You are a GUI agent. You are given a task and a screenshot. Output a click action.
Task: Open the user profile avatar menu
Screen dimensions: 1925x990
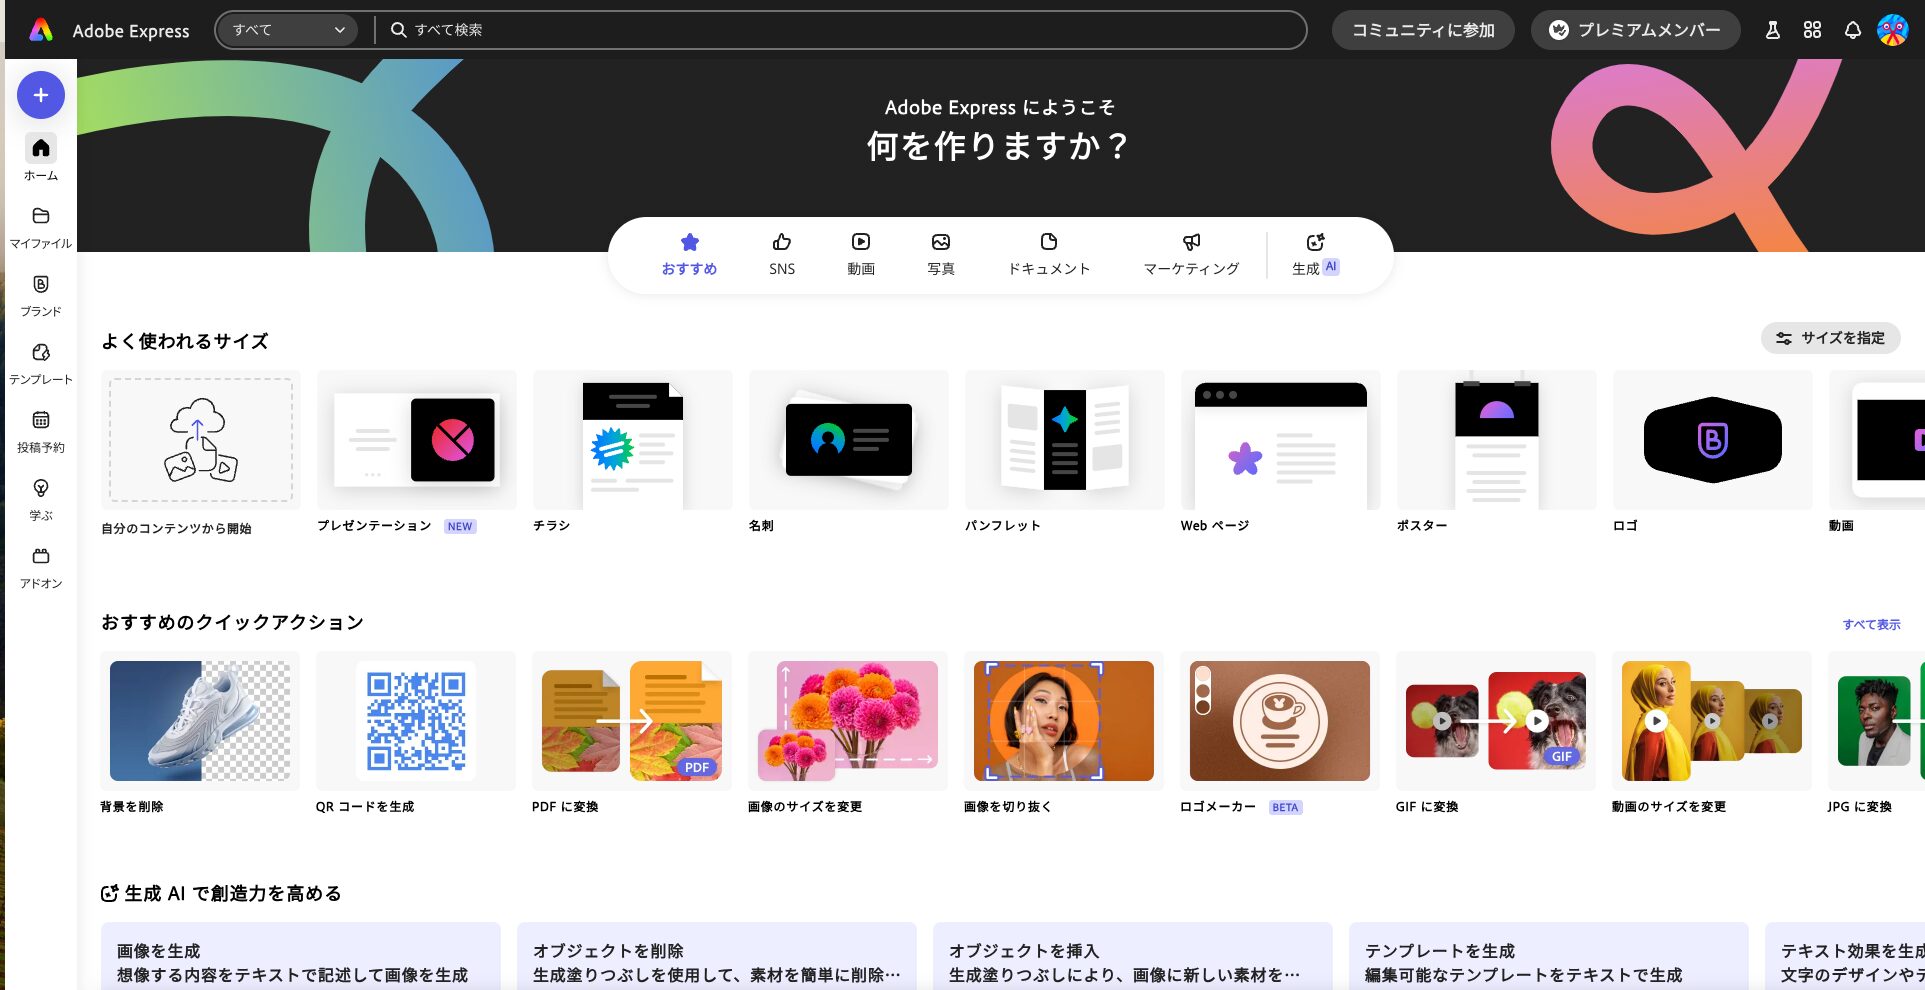1892,30
